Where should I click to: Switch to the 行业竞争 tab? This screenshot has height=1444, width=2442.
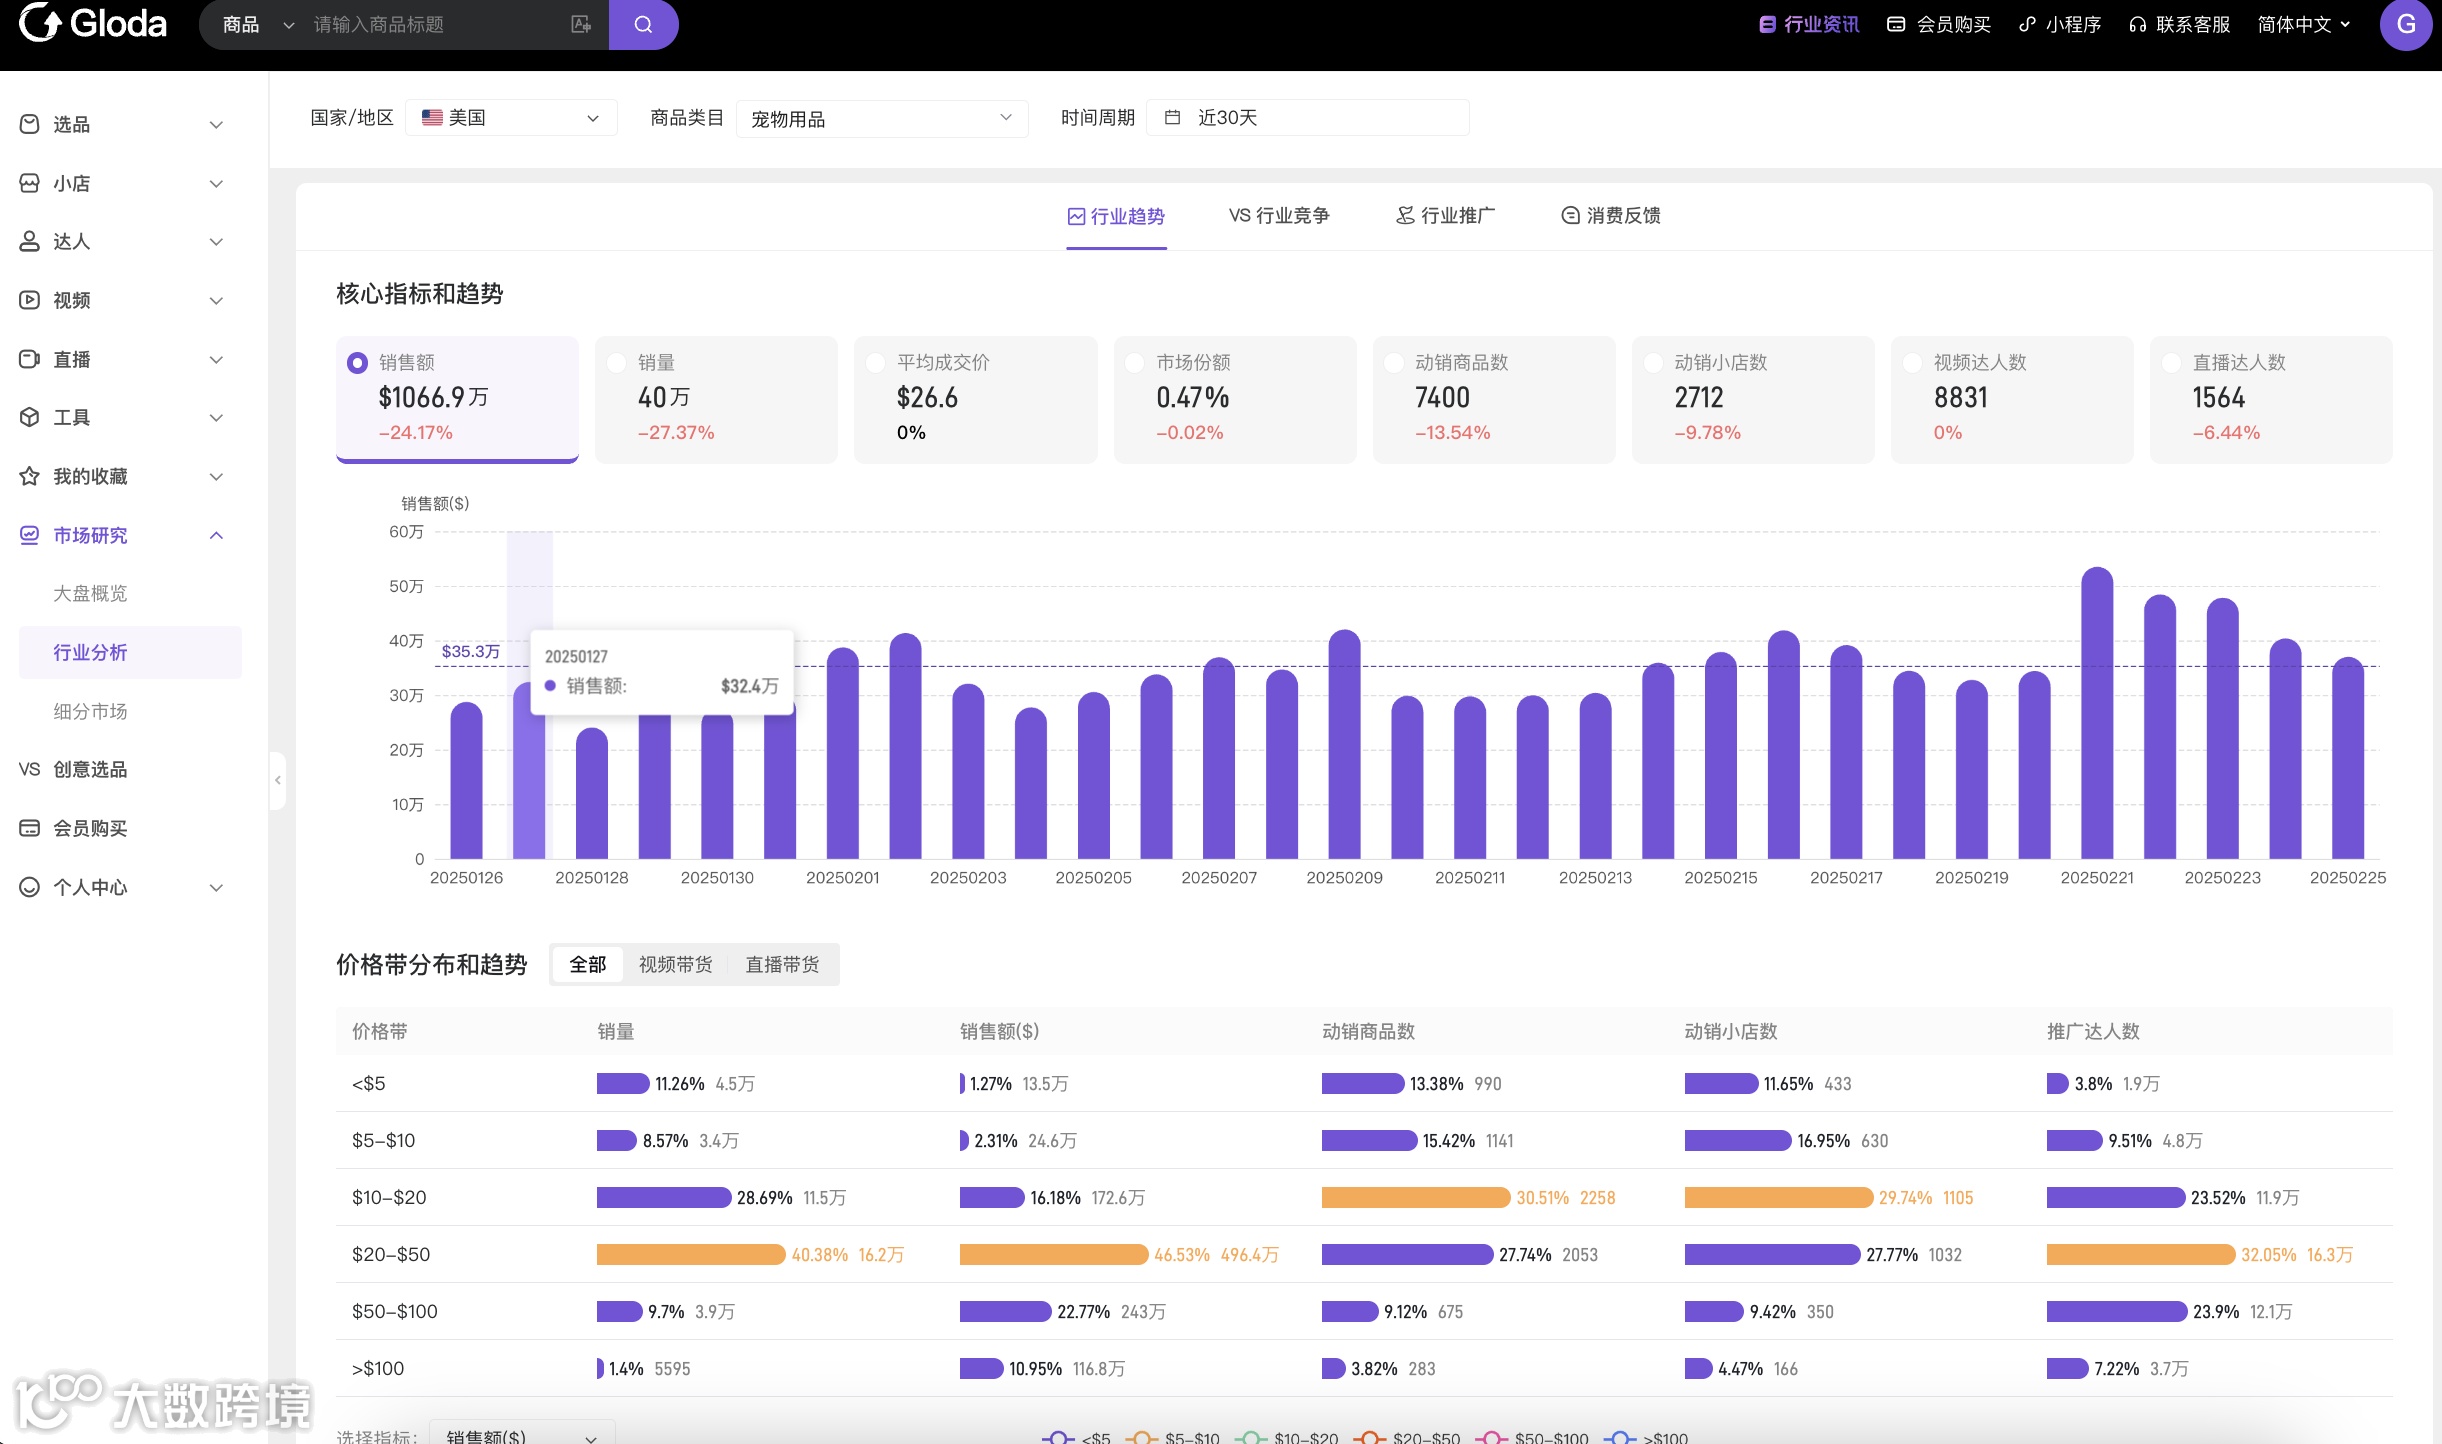click(1279, 215)
